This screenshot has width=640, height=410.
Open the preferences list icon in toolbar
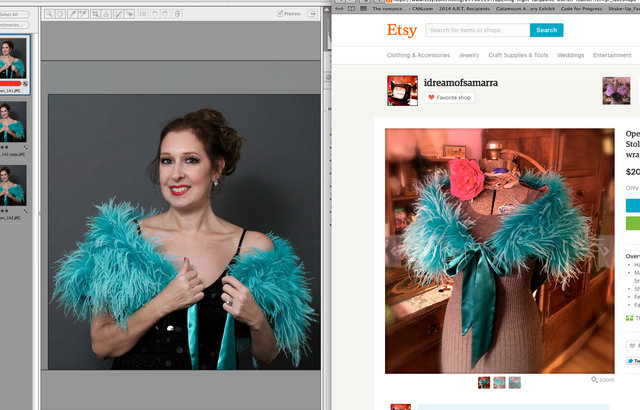[x=142, y=14]
